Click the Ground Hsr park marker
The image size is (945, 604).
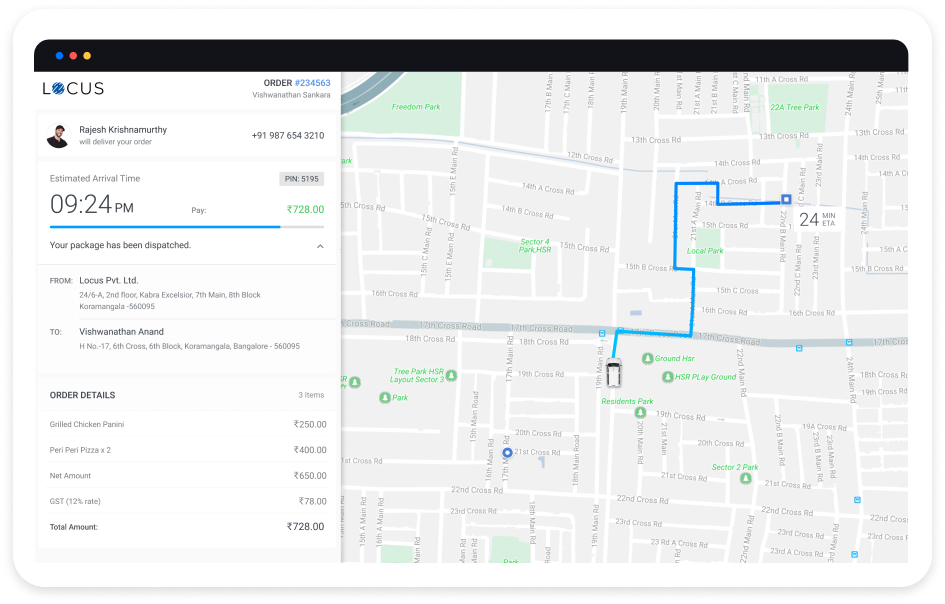click(646, 358)
